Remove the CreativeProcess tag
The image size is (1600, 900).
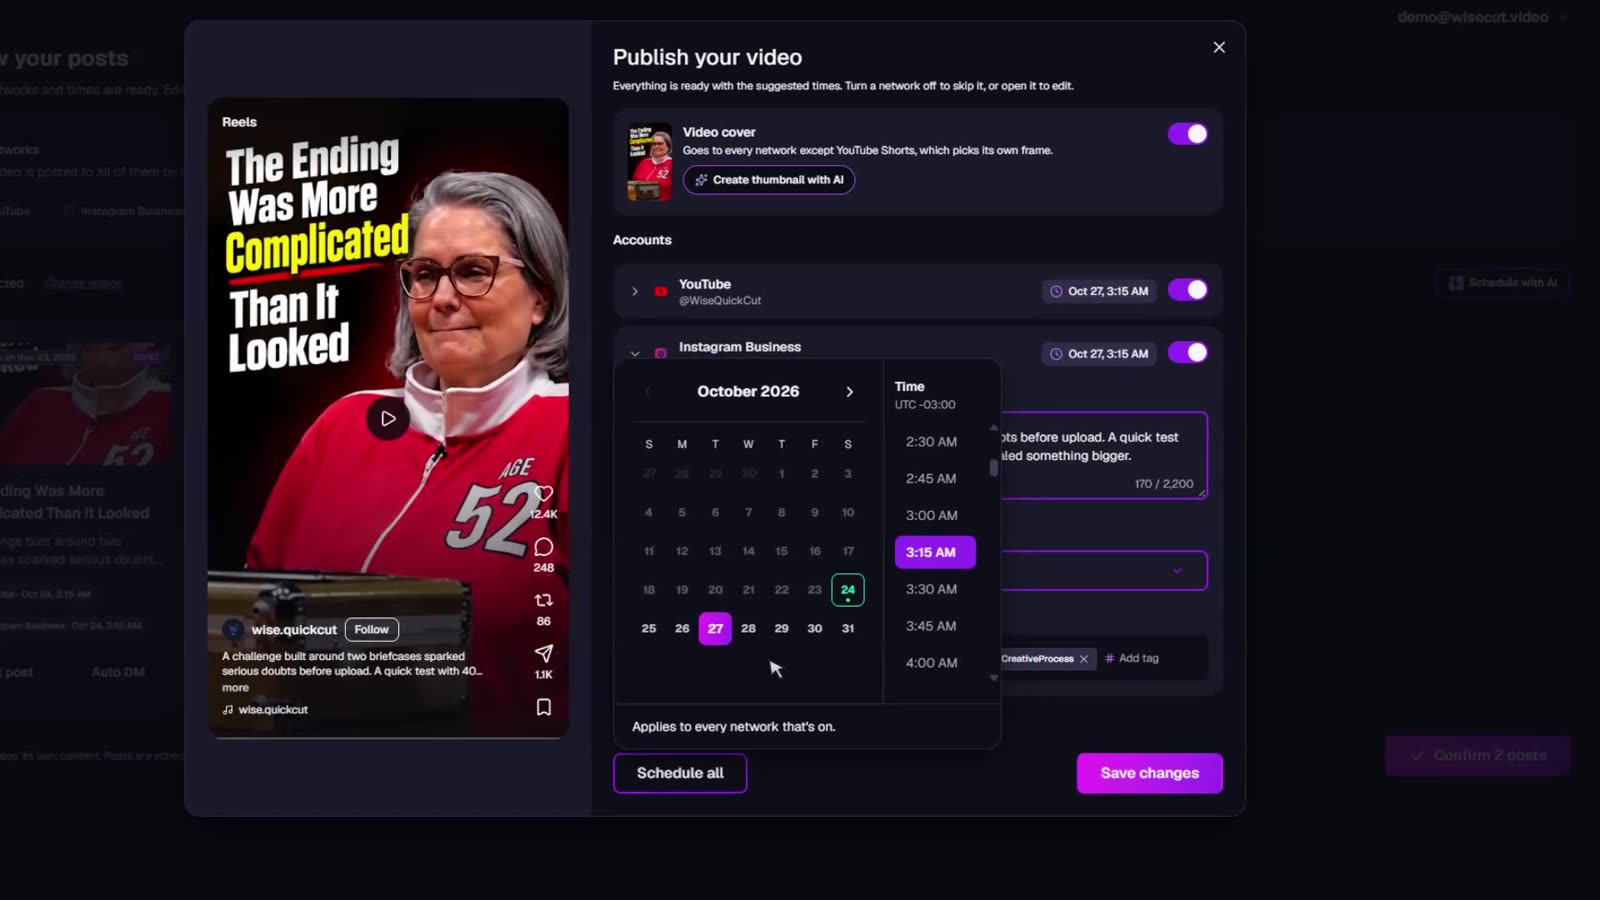pos(1083,659)
